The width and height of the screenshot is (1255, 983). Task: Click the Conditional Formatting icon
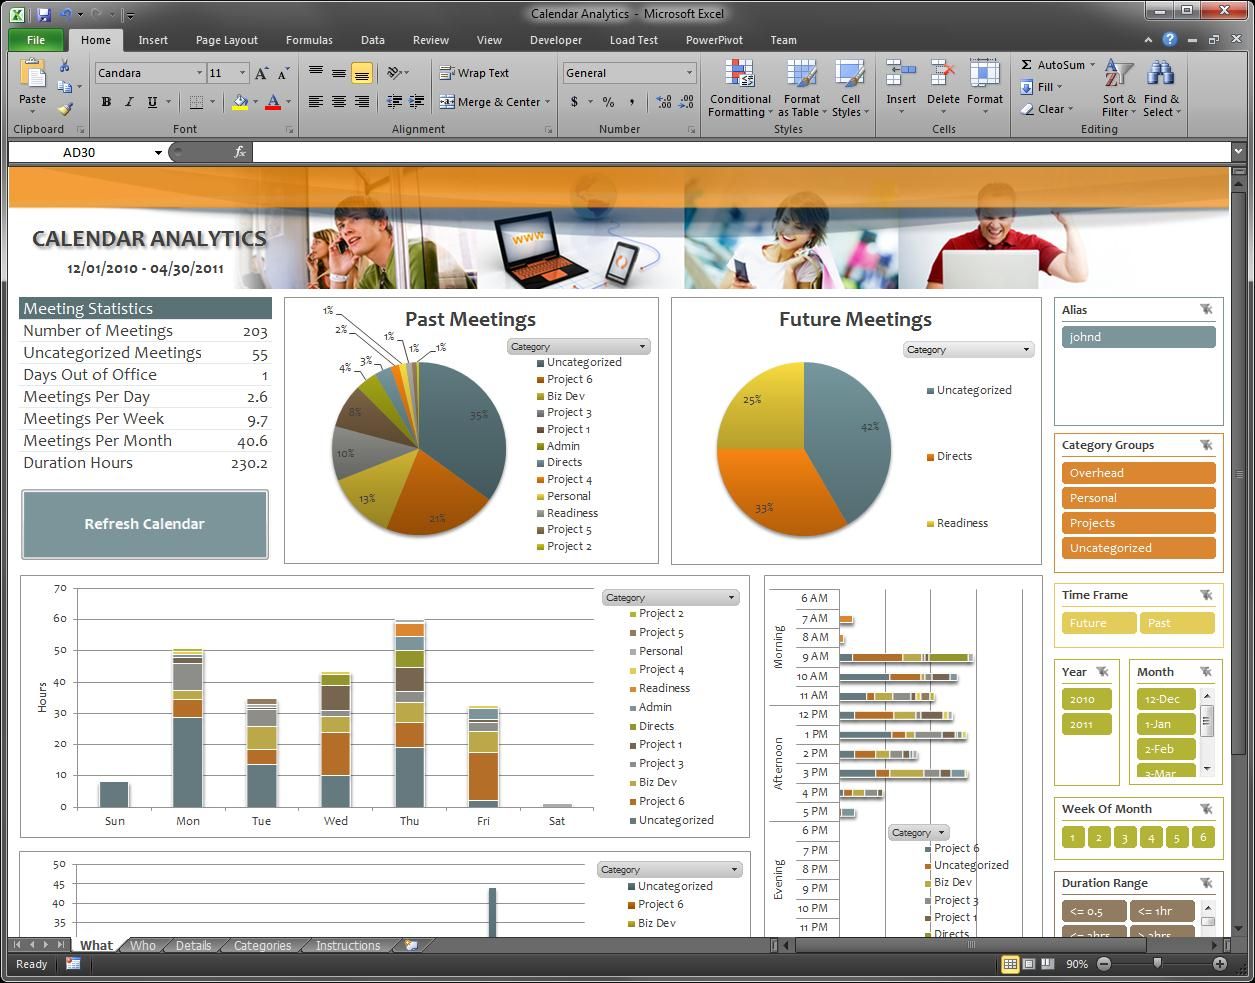(x=739, y=76)
